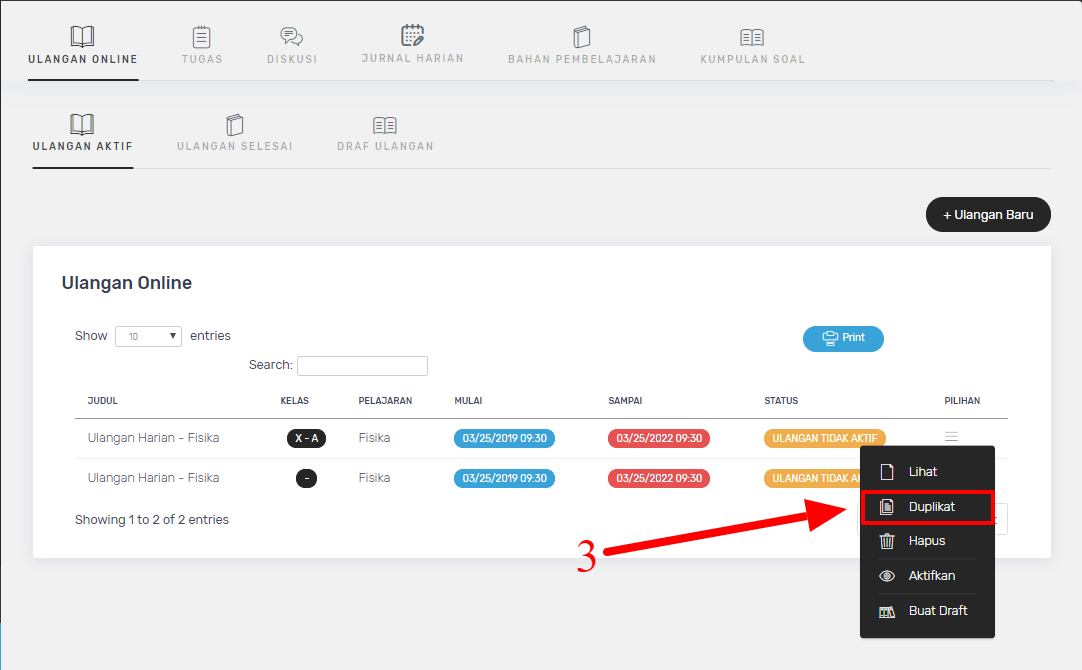
Task: Click the first row Fisika subject cell
Action: click(x=374, y=438)
